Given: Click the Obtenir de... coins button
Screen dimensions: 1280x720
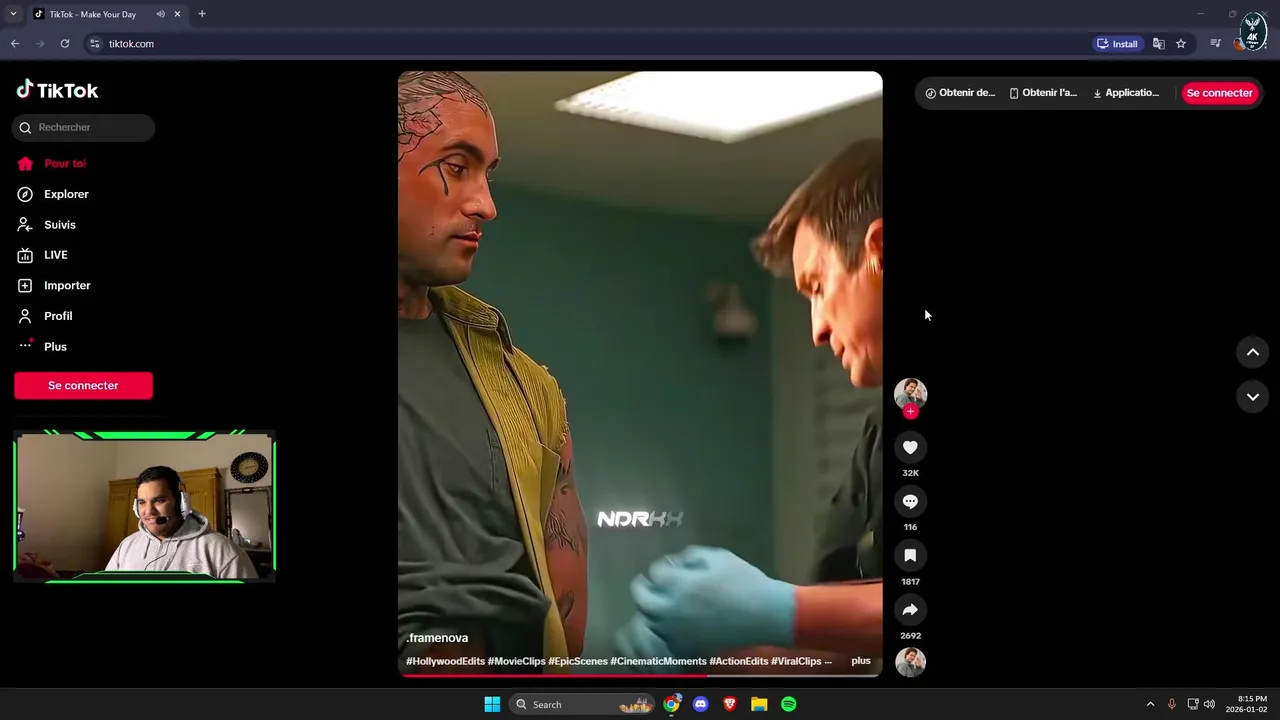Looking at the screenshot, I should pos(960,93).
